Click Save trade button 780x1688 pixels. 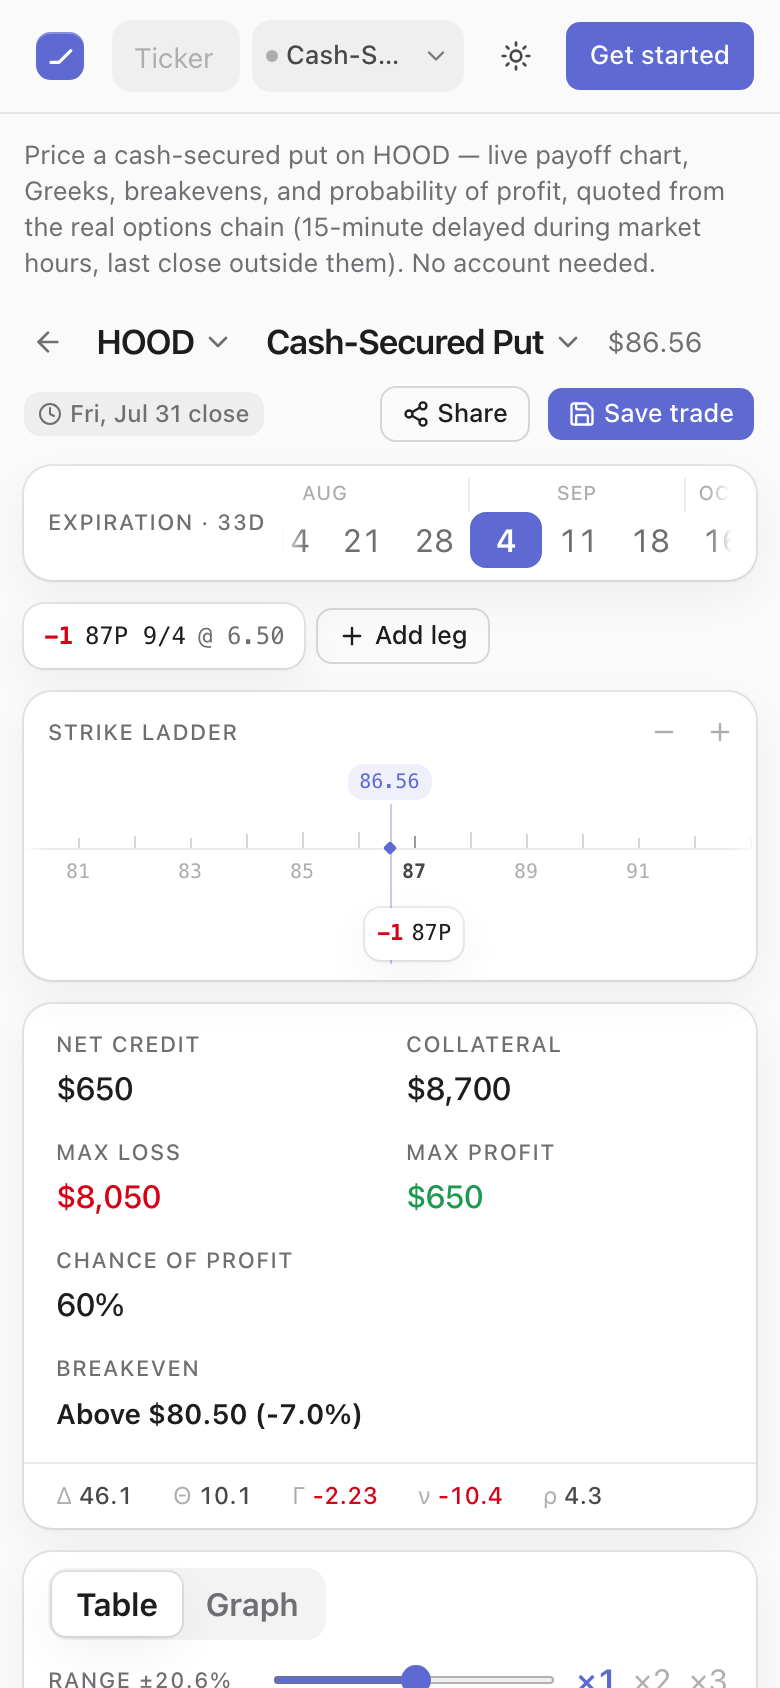click(651, 414)
